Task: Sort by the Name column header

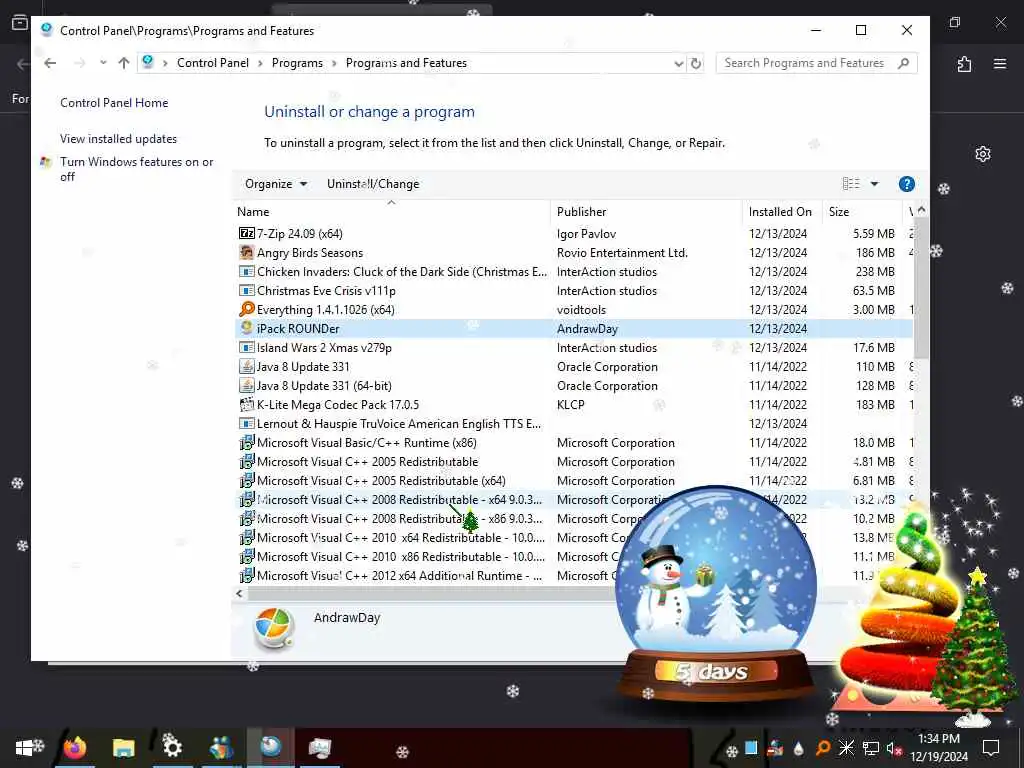Action: point(391,212)
